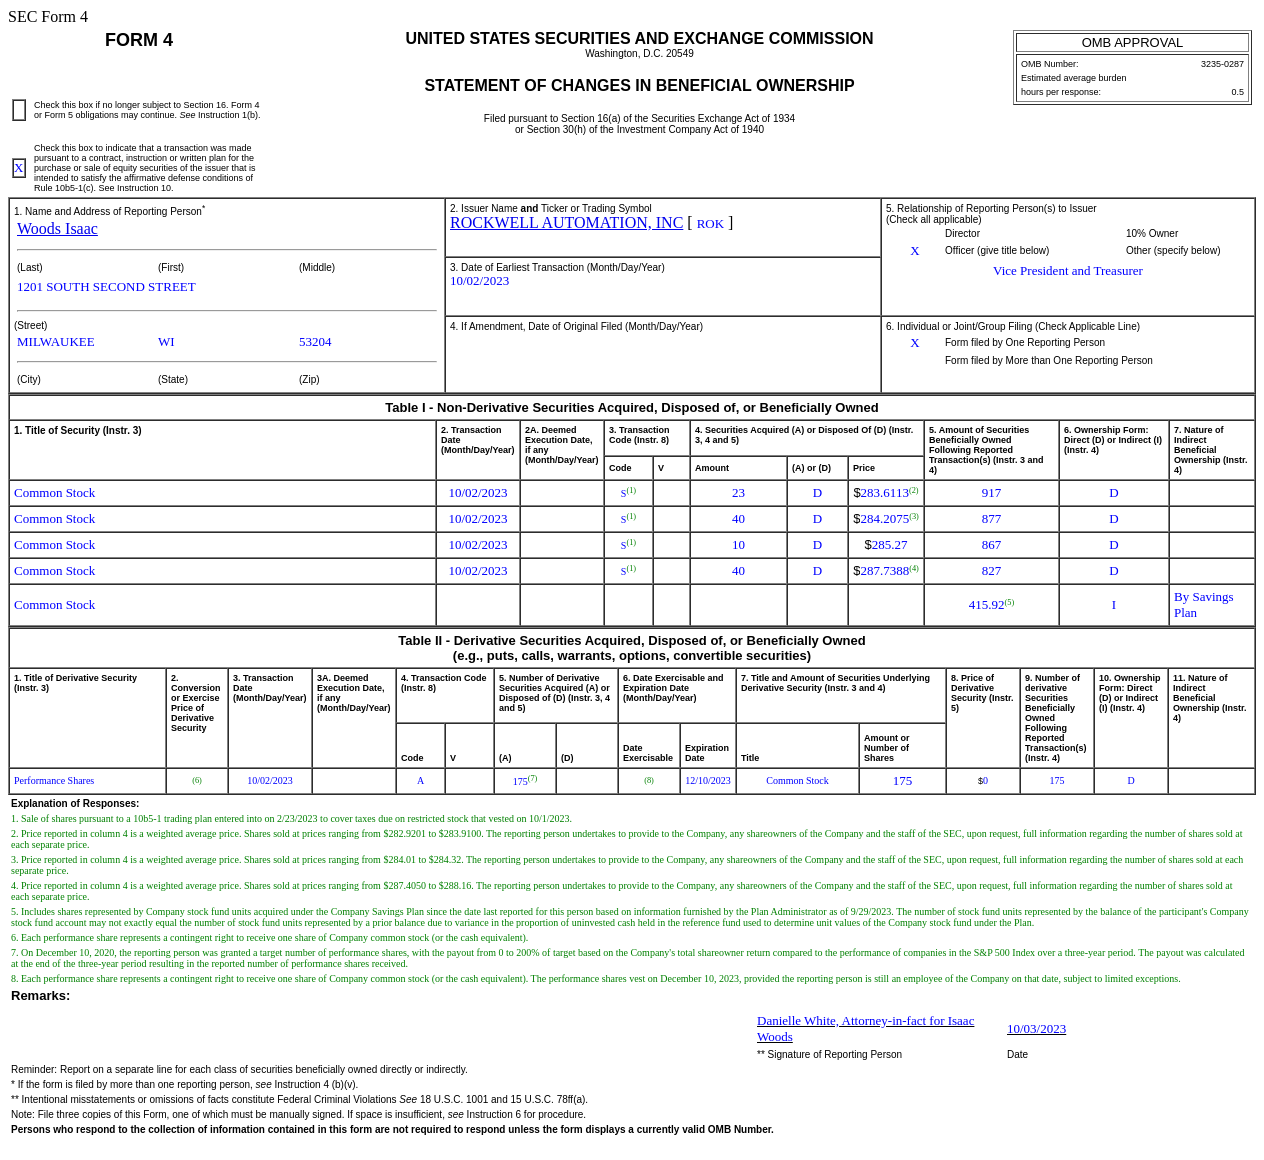Image resolution: width=1264 pixels, height=1160 pixels.
Task: Click Table II transaction date 10/02/2023
Action: (x=270, y=781)
